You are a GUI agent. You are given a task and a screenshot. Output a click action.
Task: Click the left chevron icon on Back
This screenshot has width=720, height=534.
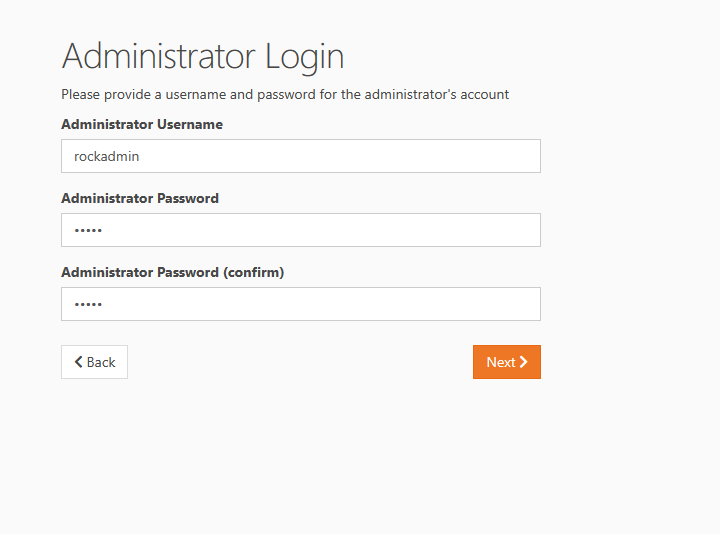[x=78, y=362]
